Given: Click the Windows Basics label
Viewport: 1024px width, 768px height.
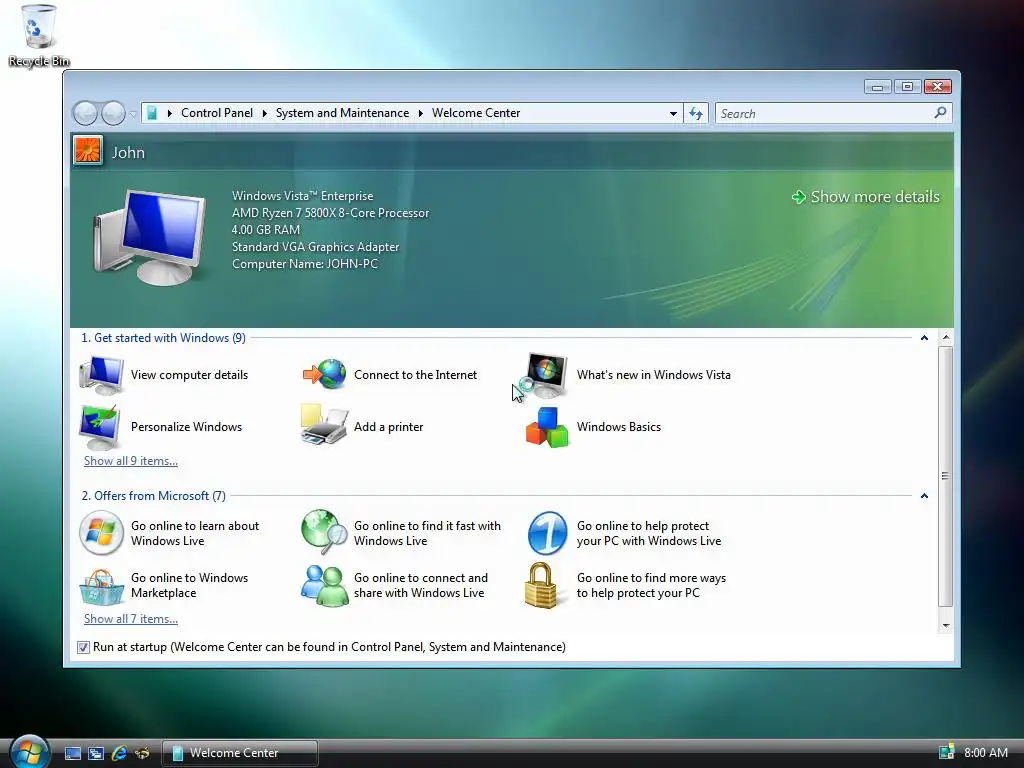Looking at the screenshot, I should (618, 427).
